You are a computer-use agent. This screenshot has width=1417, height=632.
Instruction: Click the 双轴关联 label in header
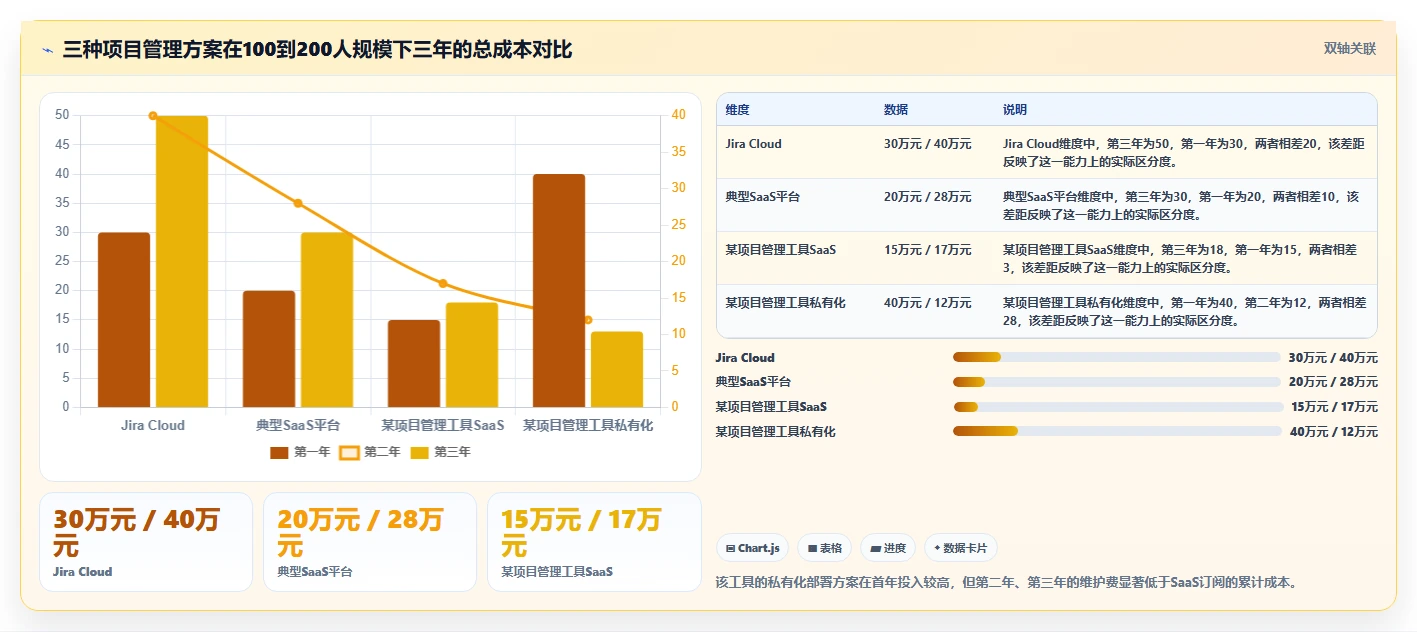click(1350, 48)
